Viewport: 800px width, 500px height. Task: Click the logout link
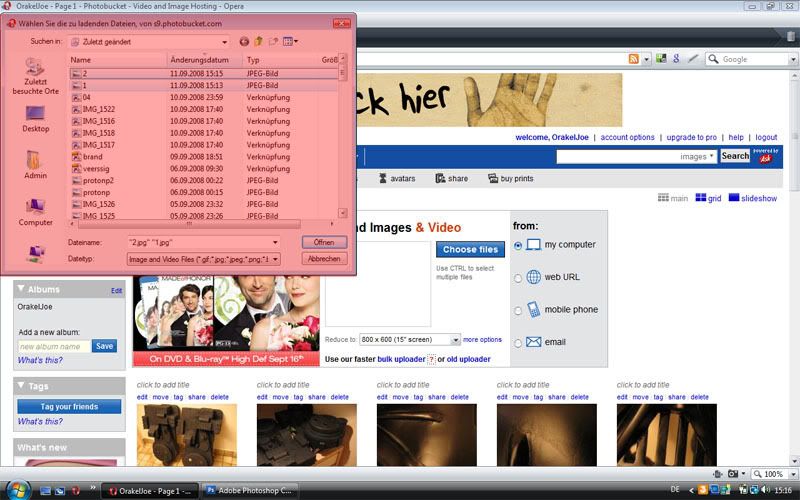point(766,137)
